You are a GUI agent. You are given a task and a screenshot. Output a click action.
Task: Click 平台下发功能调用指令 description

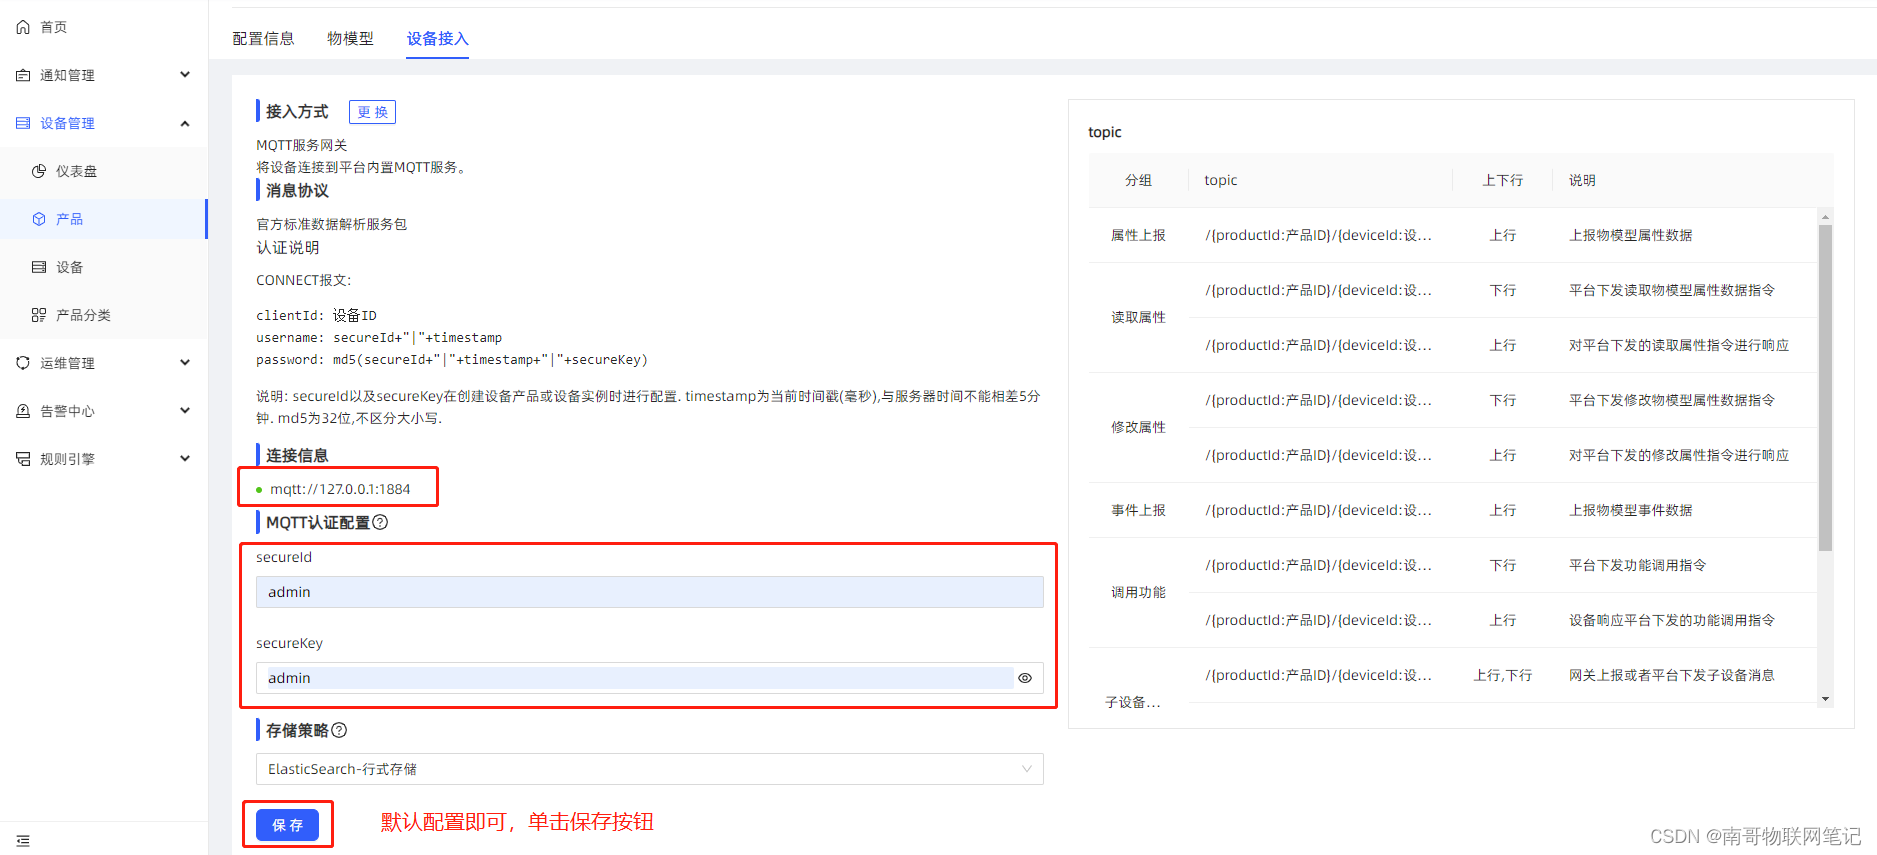(x=1637, y=565)
